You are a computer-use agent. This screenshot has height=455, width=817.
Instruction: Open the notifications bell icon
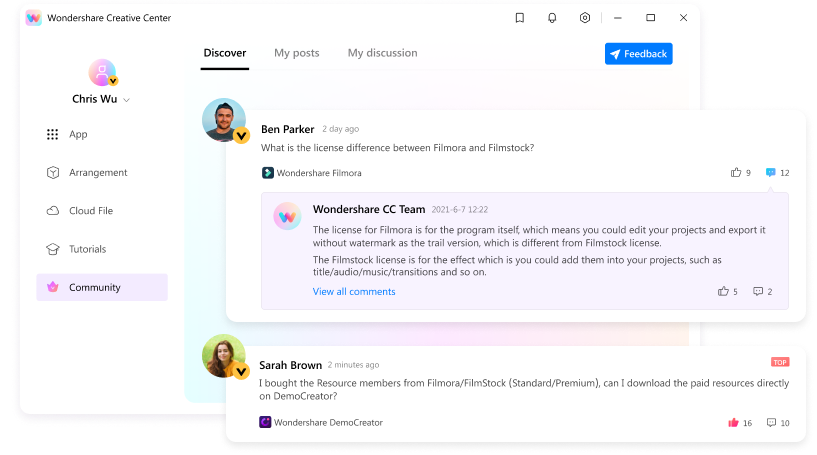tap(552, 18)
